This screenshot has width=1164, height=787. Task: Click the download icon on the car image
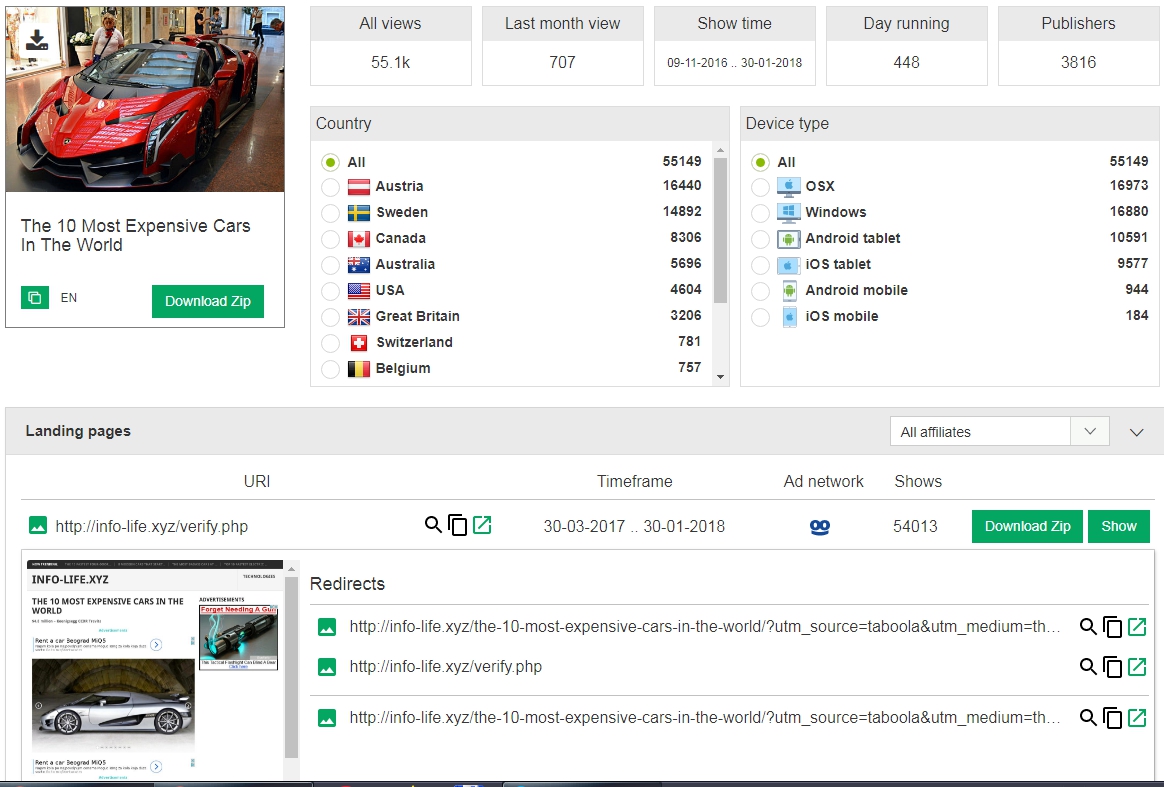pos(36,38)
